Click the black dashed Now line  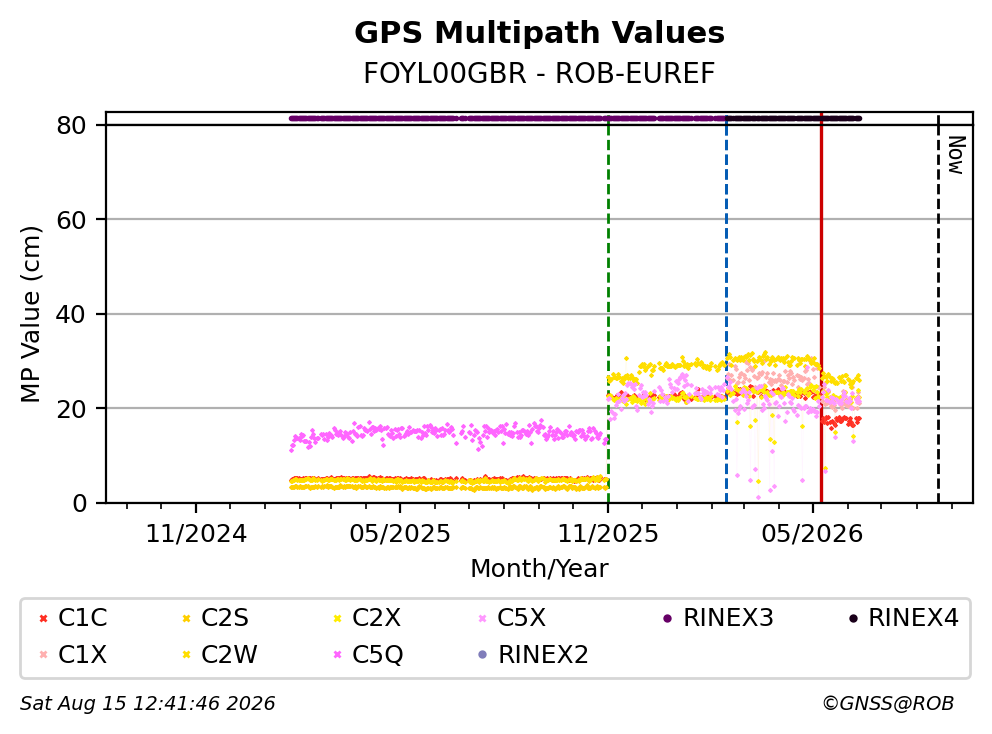pos(938,308)
